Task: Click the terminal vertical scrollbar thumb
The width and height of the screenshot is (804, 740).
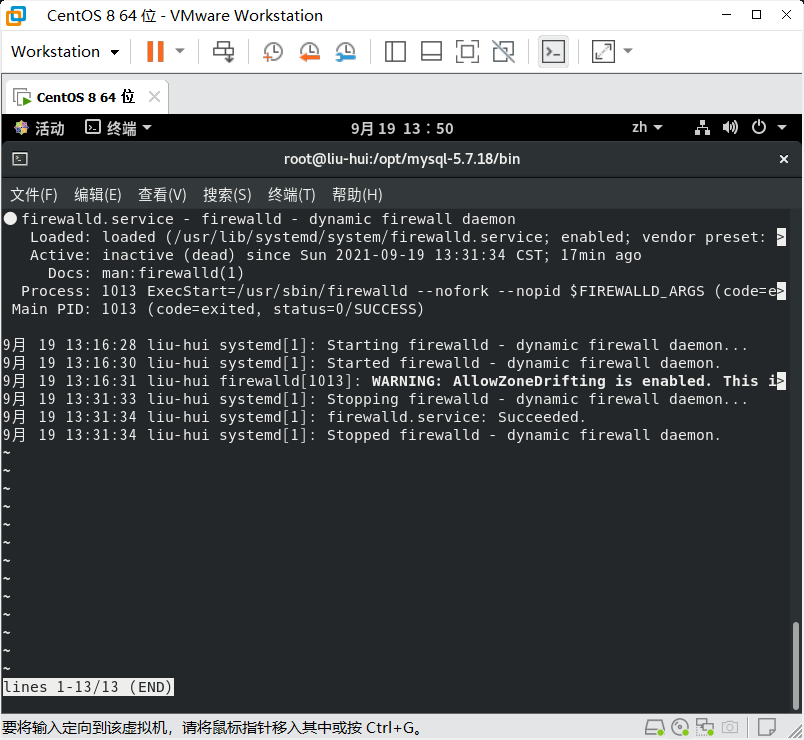Action: (796, 665)
